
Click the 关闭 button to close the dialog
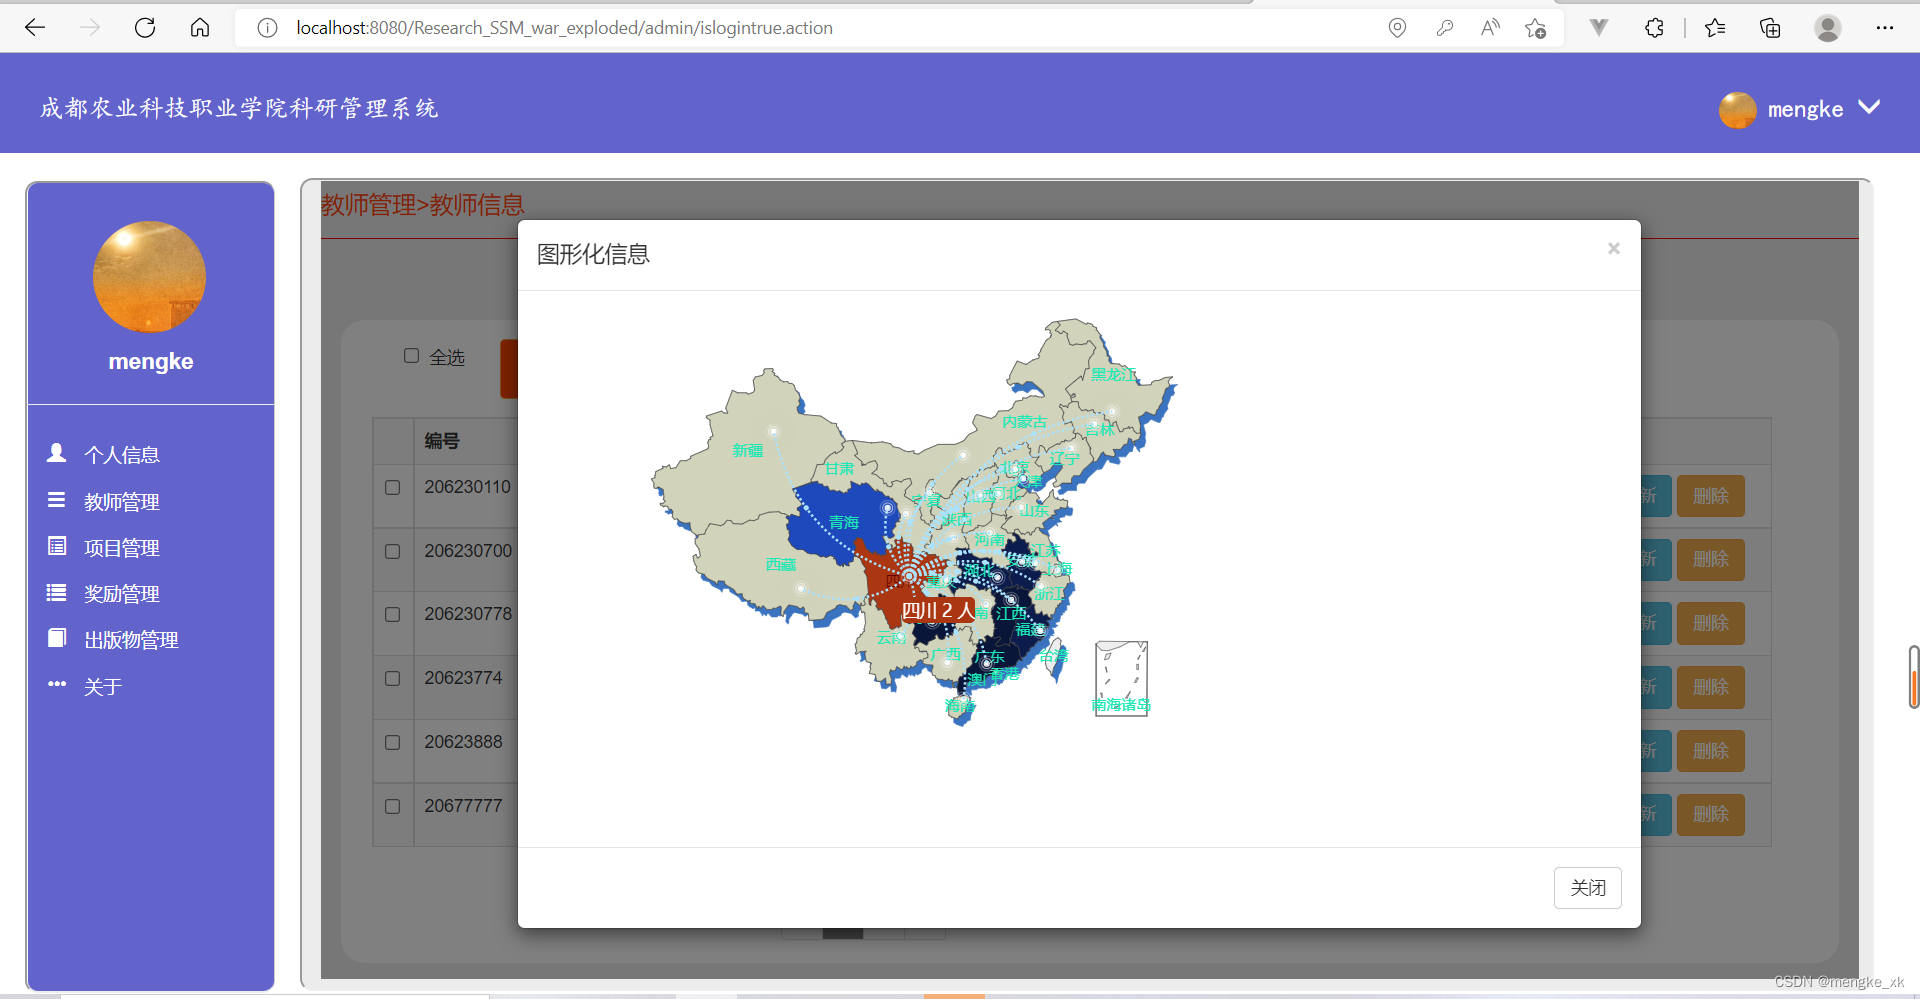[x=1587, y=887]
